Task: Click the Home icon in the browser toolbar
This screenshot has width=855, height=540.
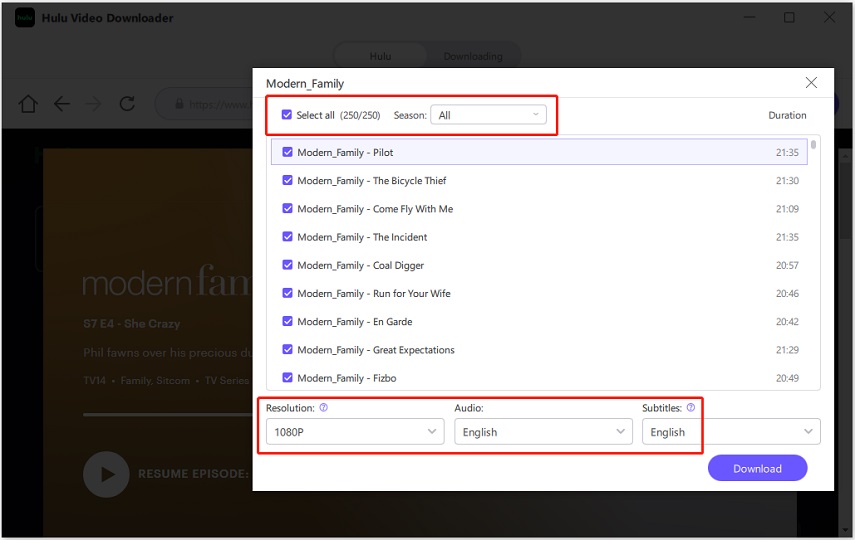Action: point(28,103)
